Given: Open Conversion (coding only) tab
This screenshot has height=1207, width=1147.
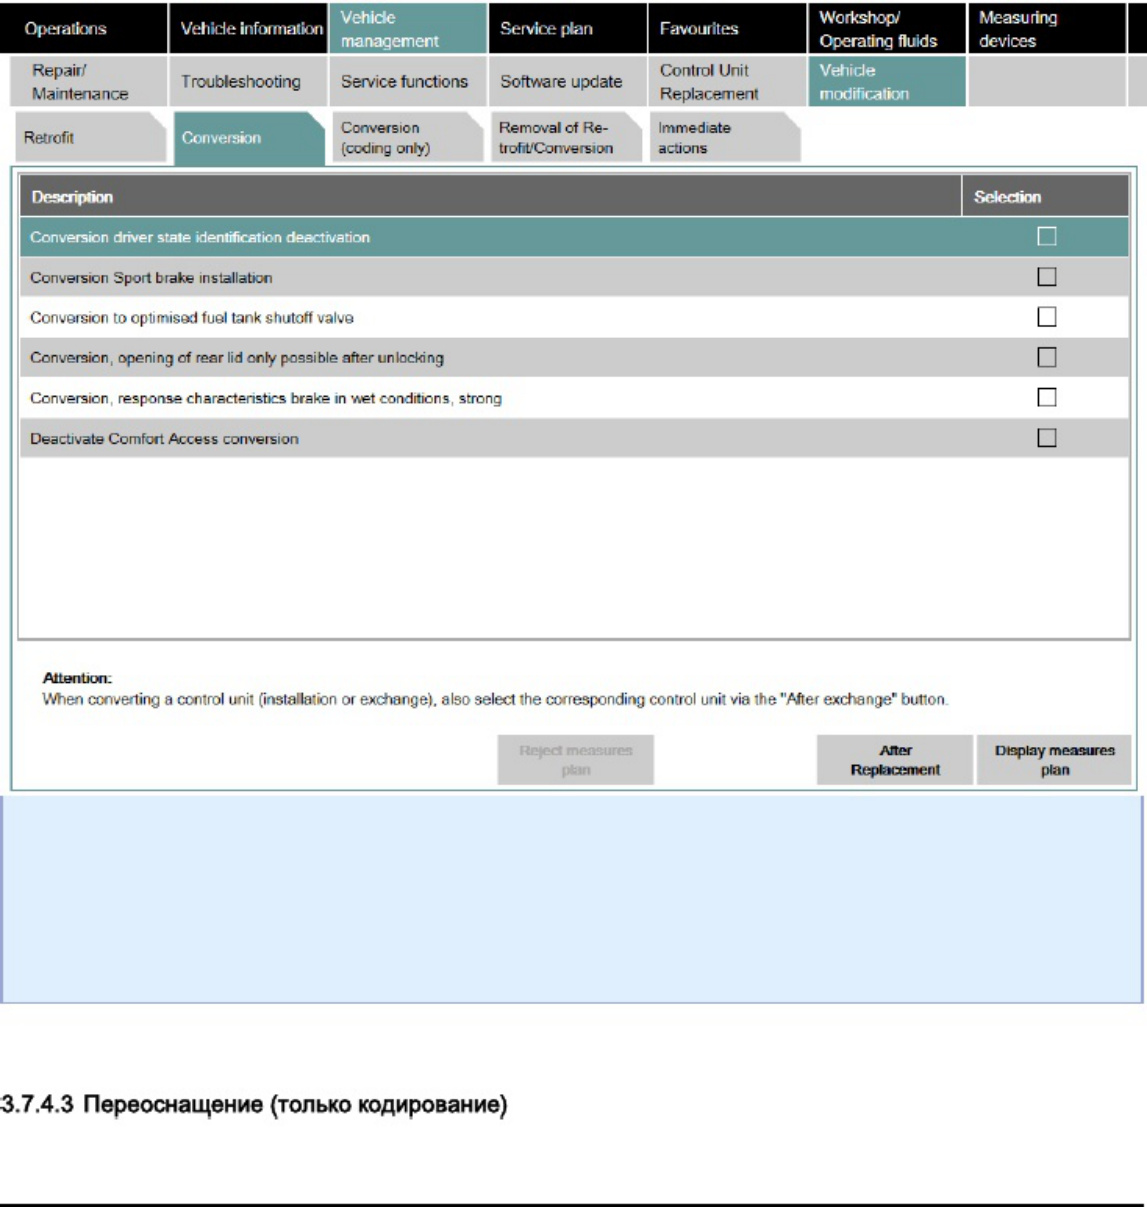Looking at the screenshot, I should point(408,138).
